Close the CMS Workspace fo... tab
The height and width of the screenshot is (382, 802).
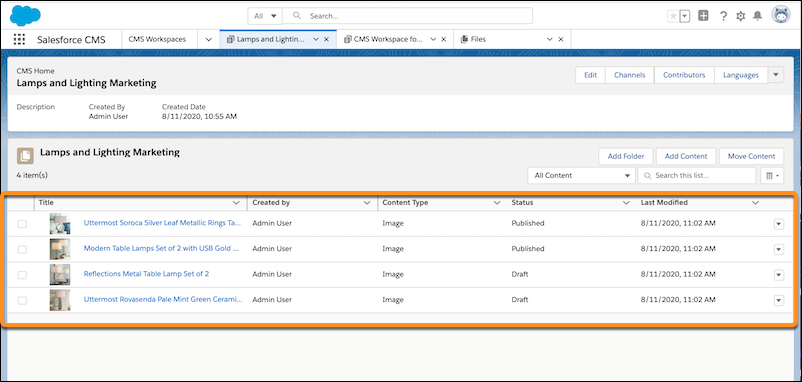pyautogui.click(x=443, y=39)
